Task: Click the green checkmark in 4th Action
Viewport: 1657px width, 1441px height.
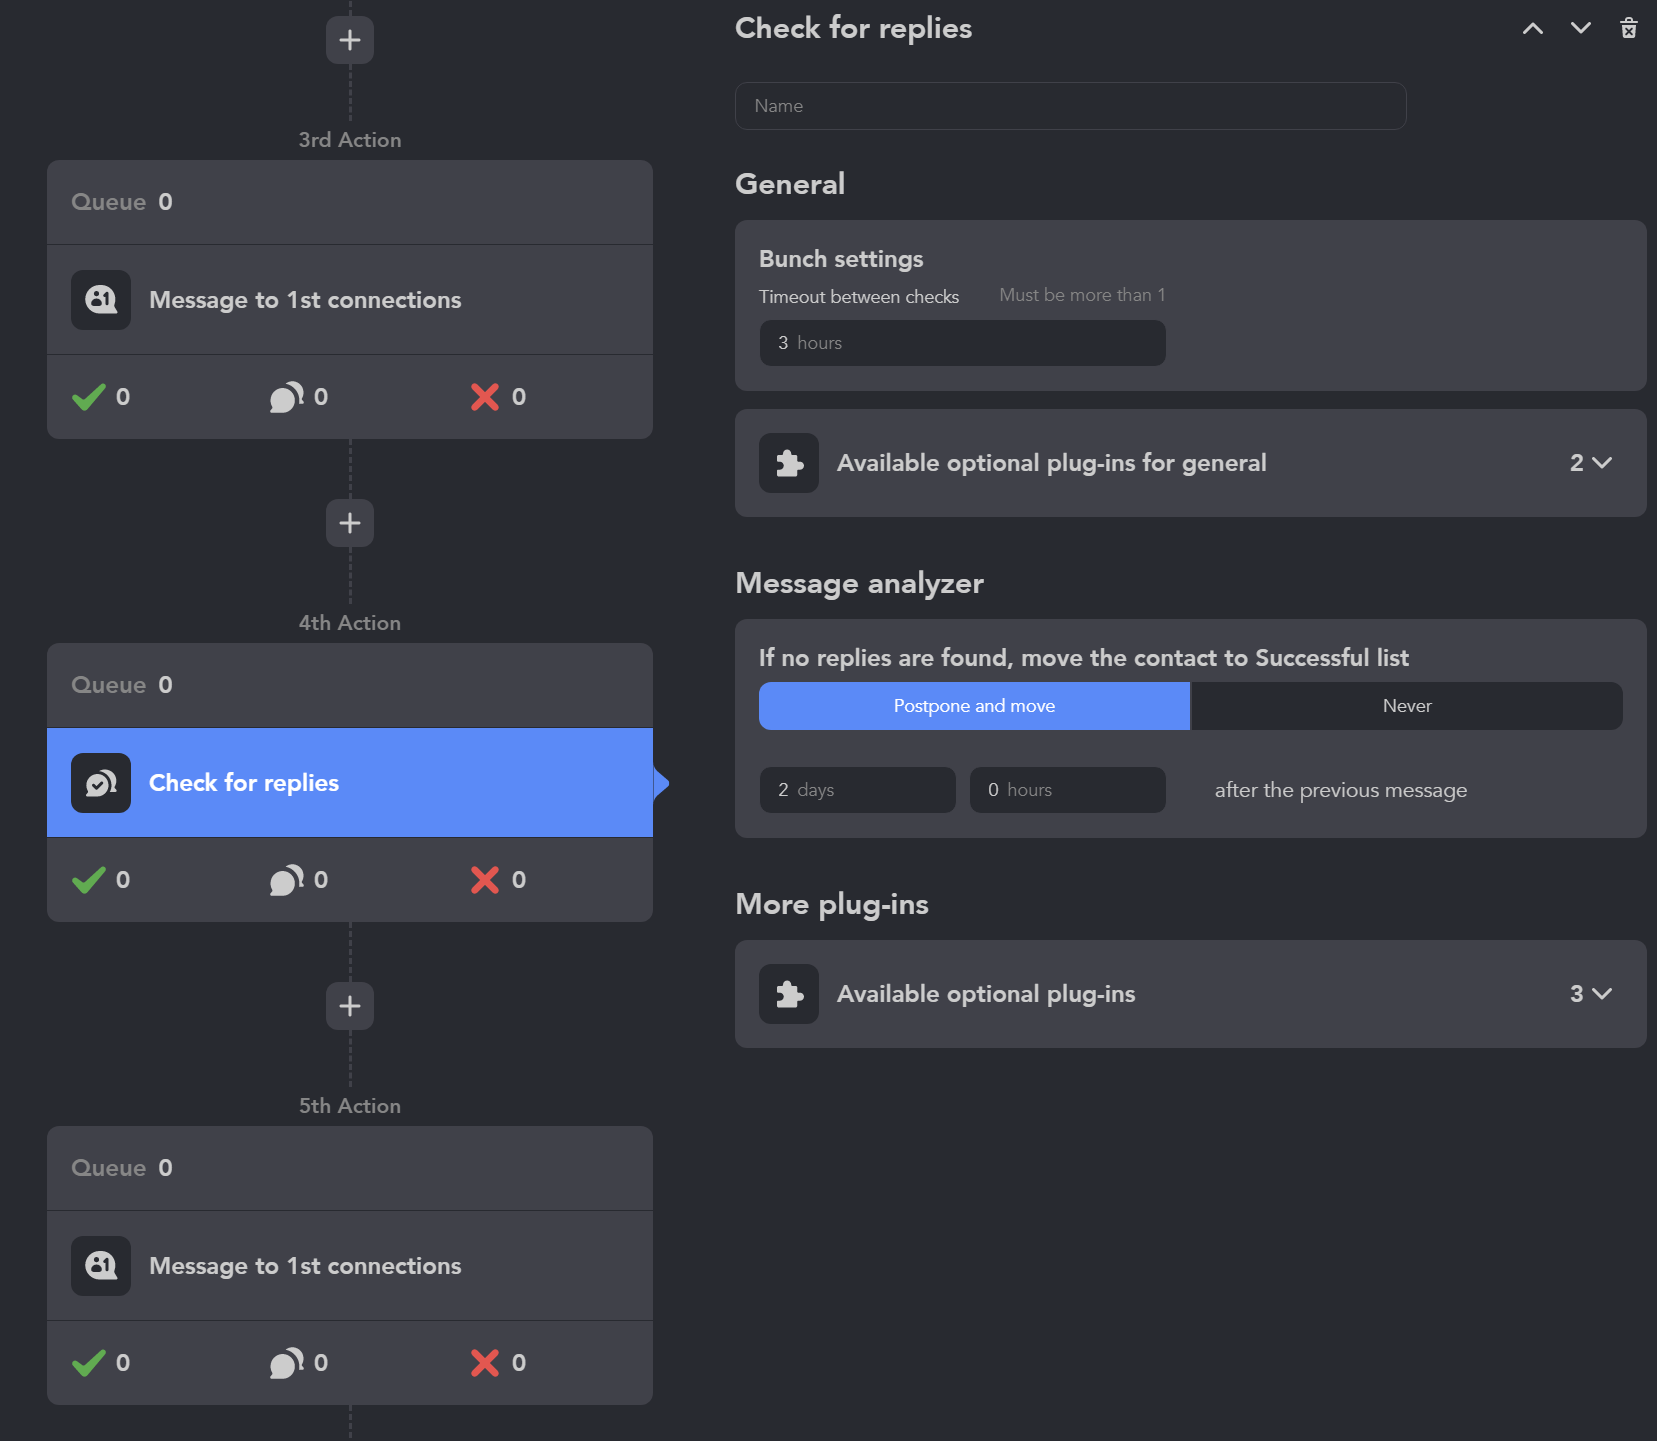Action: [89, 880]
